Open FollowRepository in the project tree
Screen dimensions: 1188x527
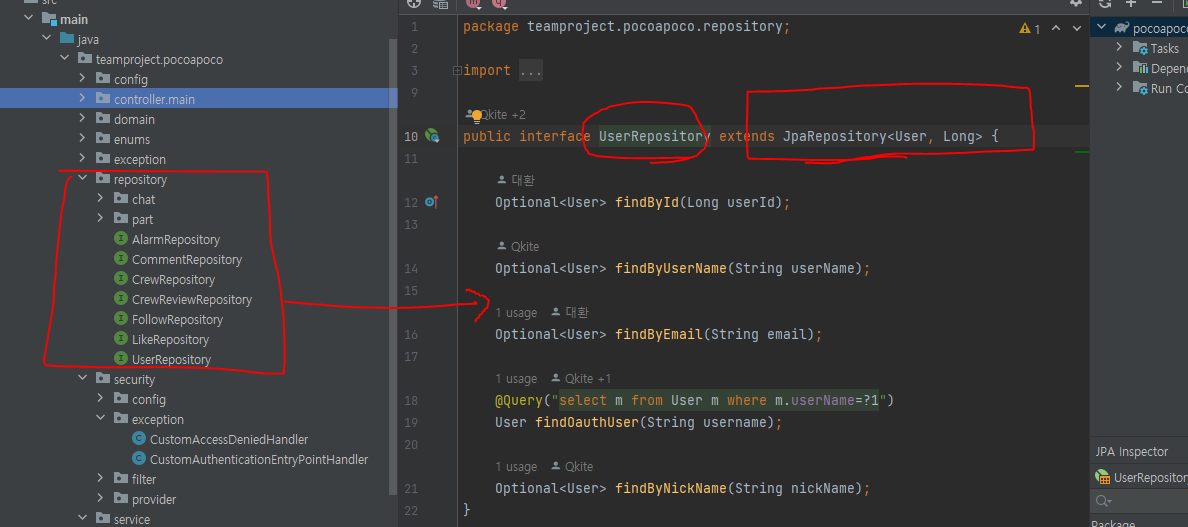[177, 320]
